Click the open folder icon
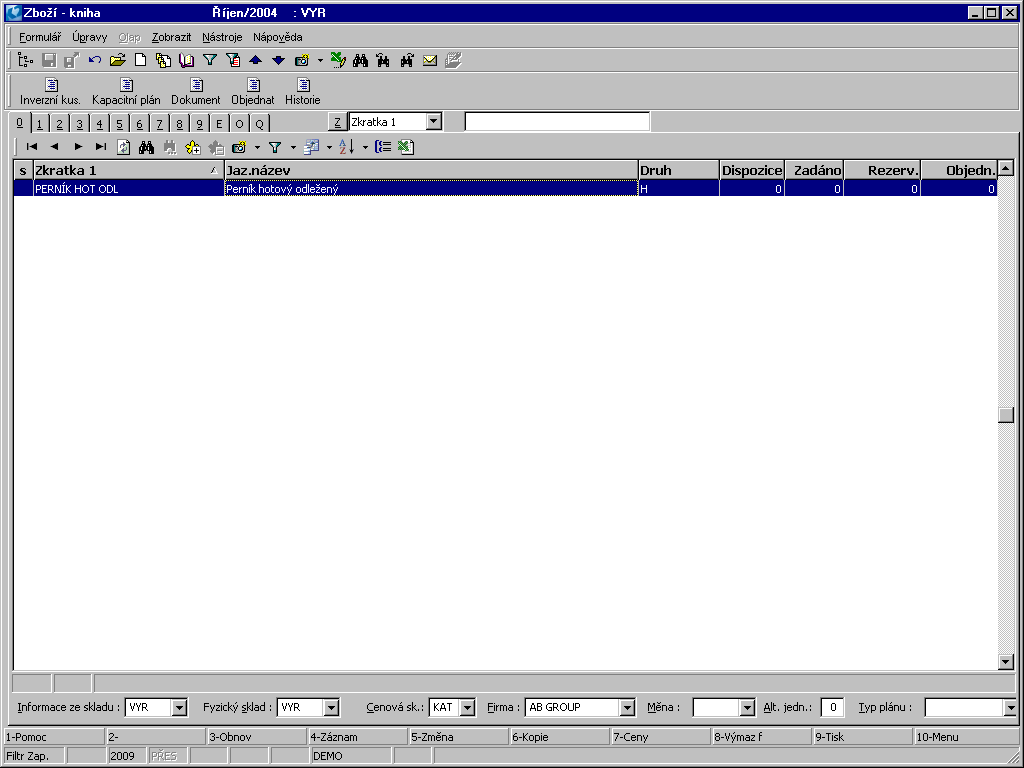Screen dimensions: 1024x768 (118, 60)
